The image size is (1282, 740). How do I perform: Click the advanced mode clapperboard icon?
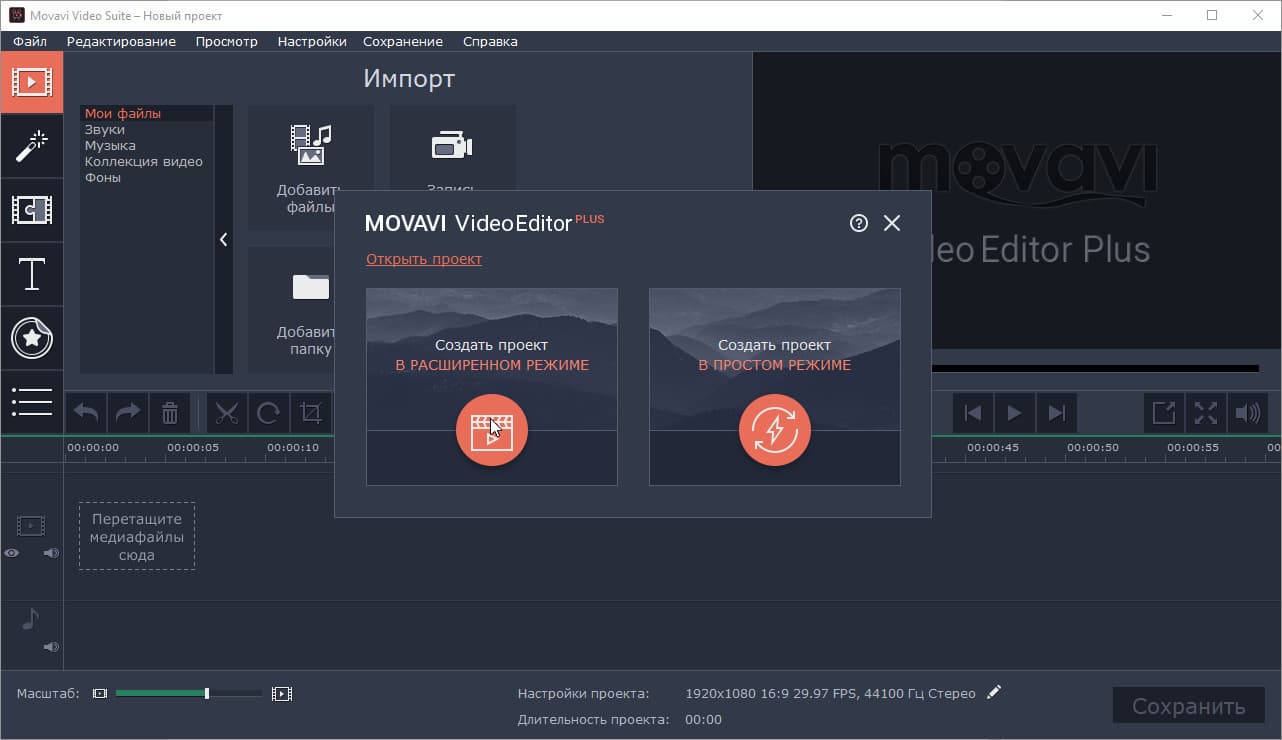491,430
